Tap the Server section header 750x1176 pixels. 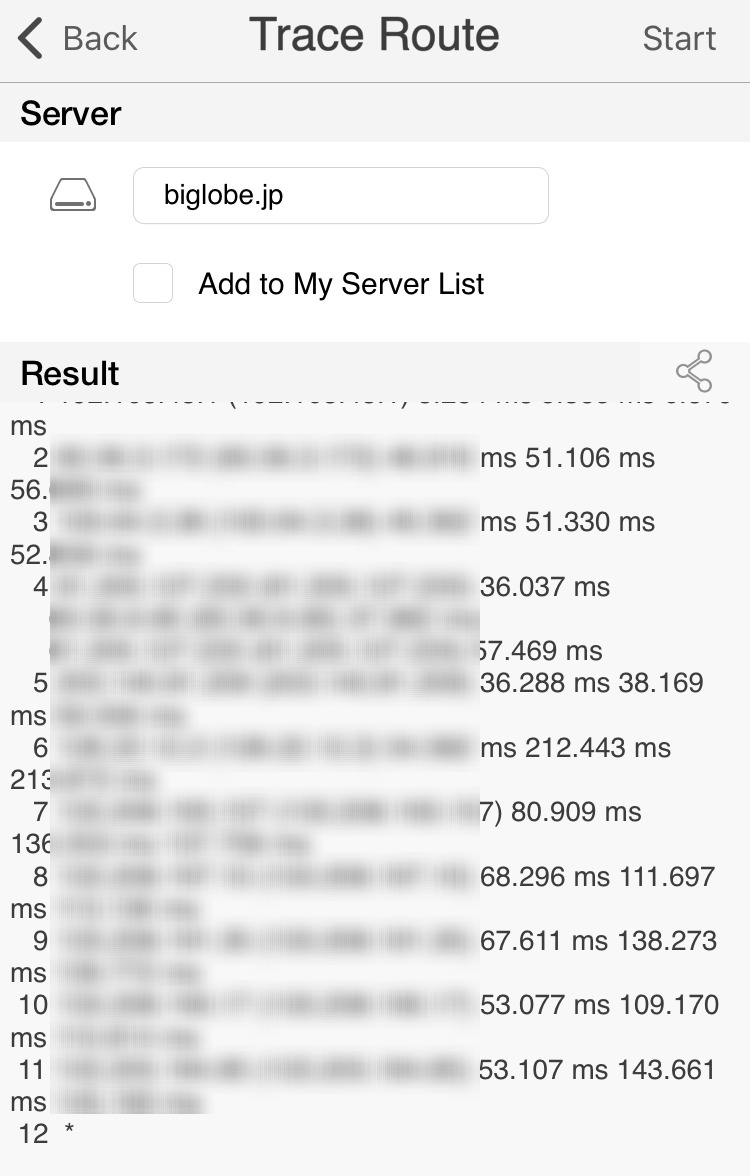coord(70,114)
